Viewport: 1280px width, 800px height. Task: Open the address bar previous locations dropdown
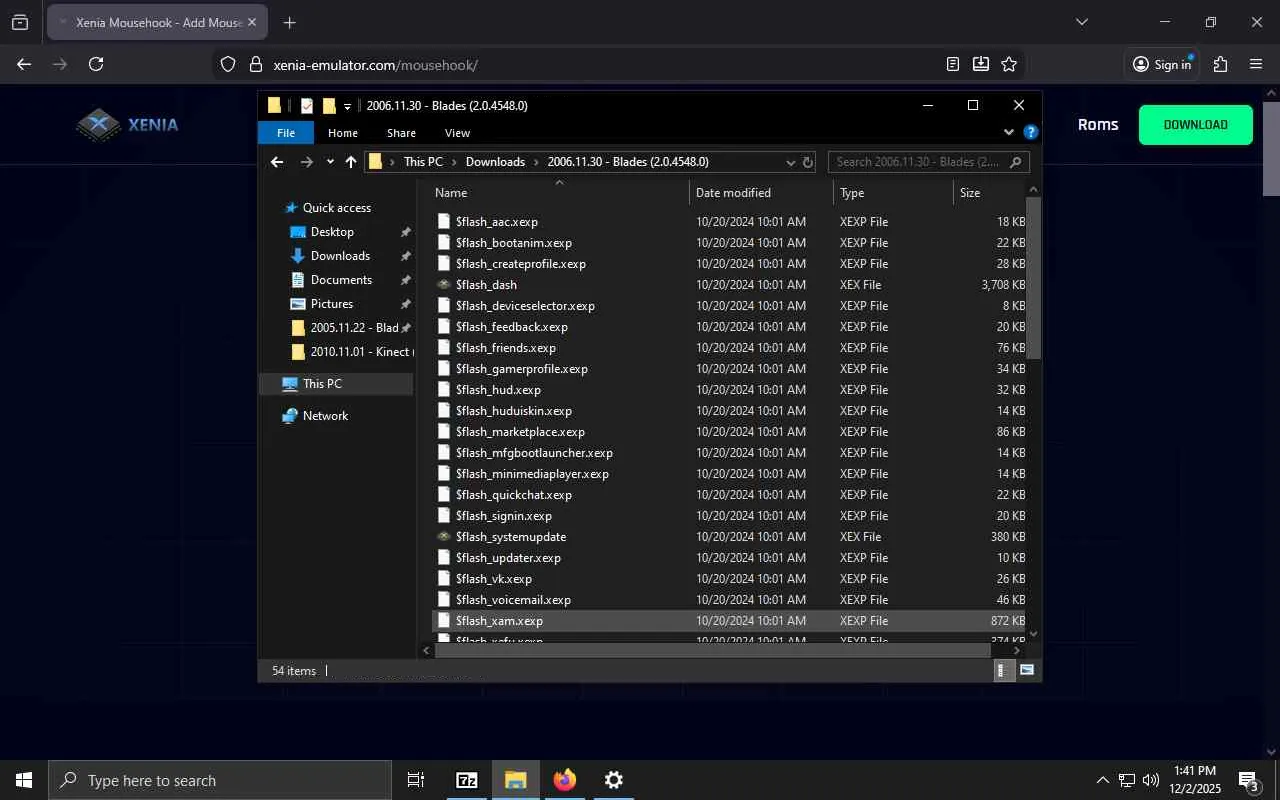pyautogui.click(x=790, y=162)
